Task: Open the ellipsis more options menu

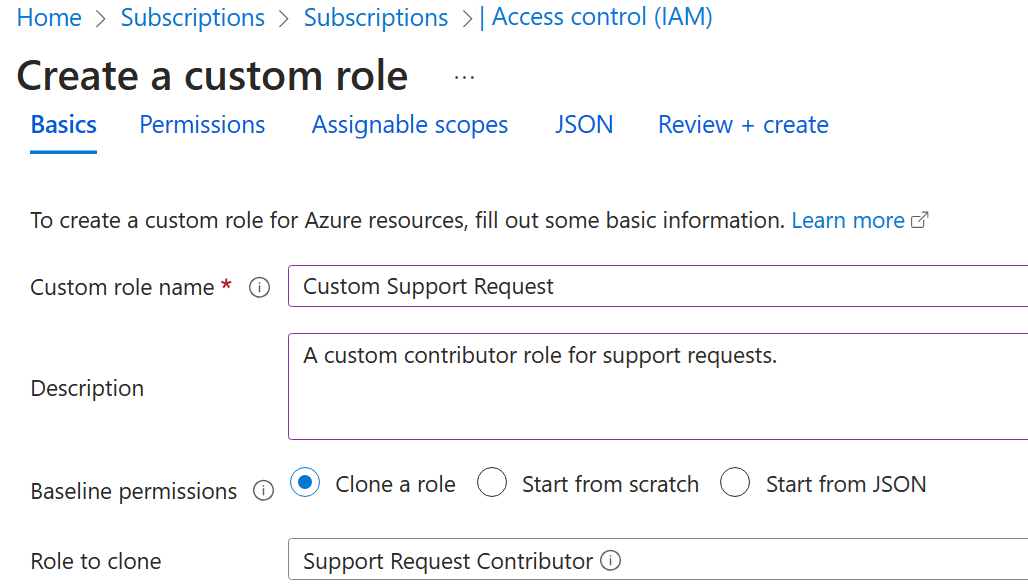Action: pos(464,77)
